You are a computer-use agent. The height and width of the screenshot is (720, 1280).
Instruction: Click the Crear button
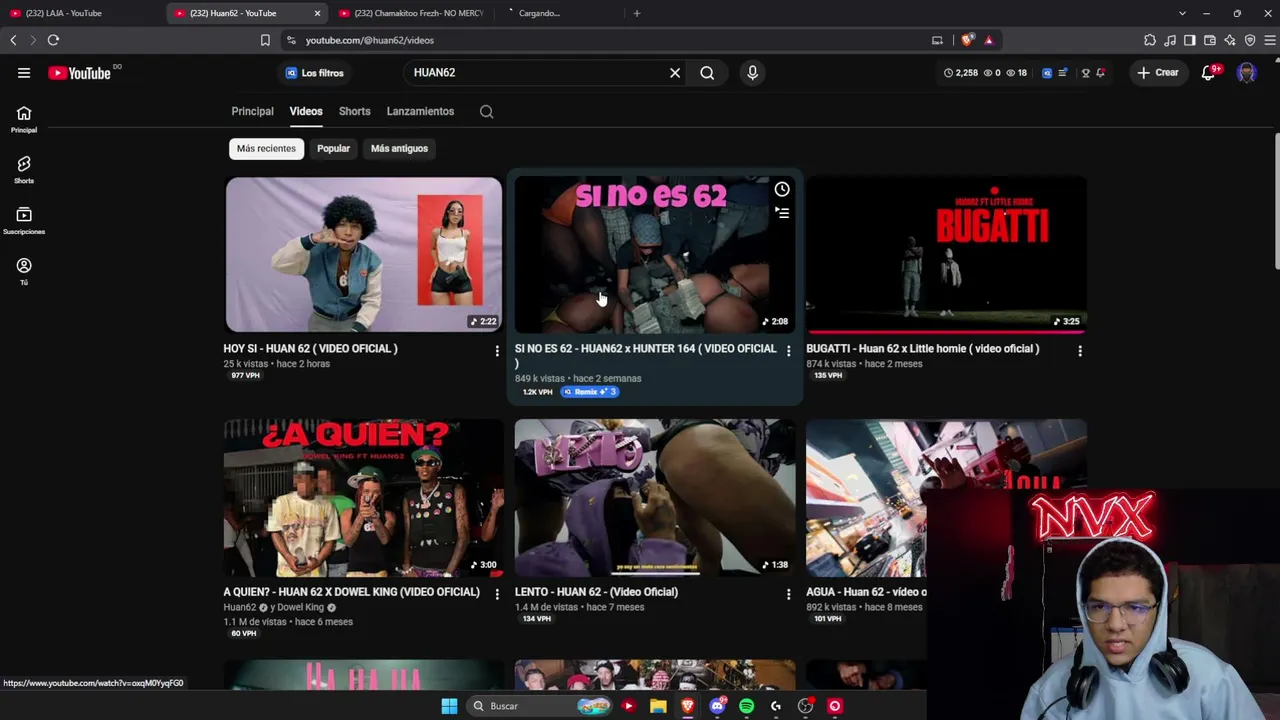[x=1158, y=73]
